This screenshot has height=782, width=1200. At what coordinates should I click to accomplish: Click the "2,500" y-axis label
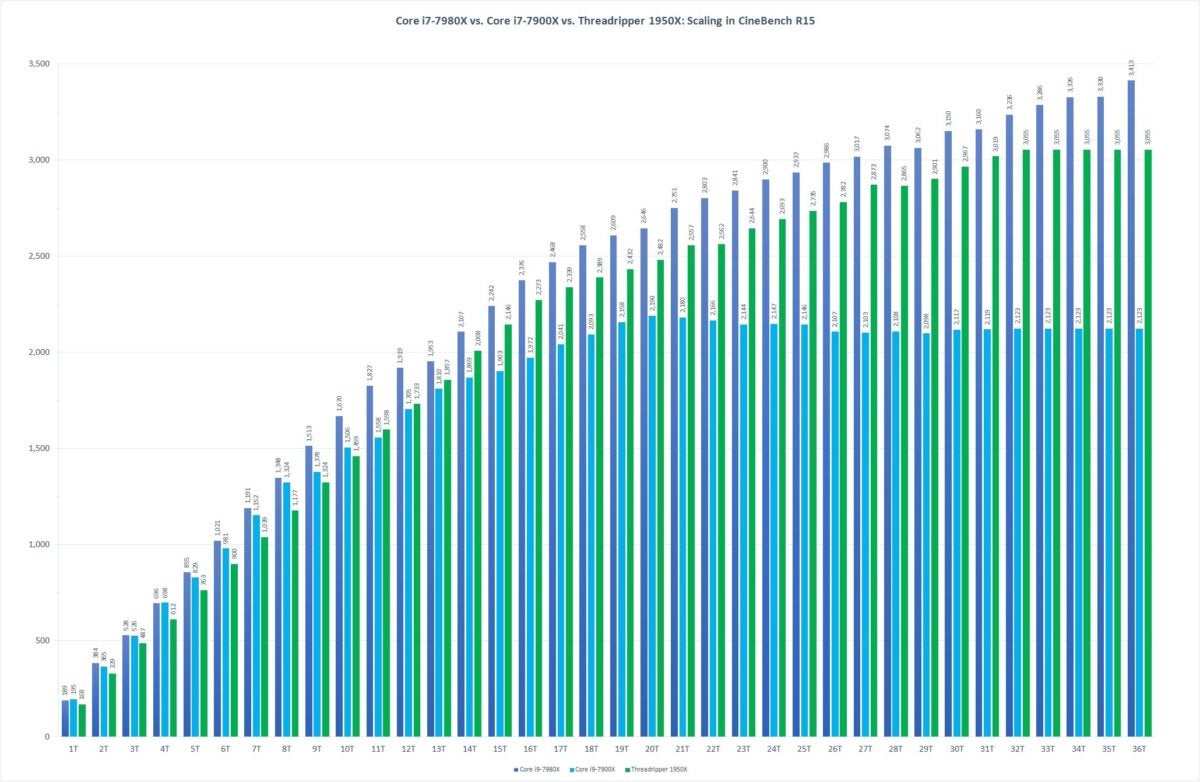[x=38, y=256]
